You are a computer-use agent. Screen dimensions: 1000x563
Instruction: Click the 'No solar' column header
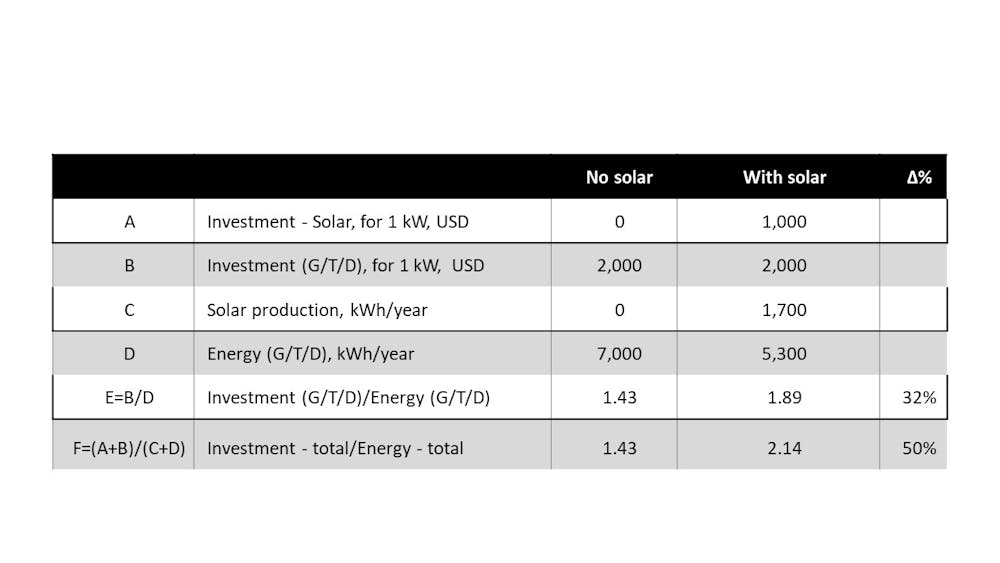click(x=619, y=177)
